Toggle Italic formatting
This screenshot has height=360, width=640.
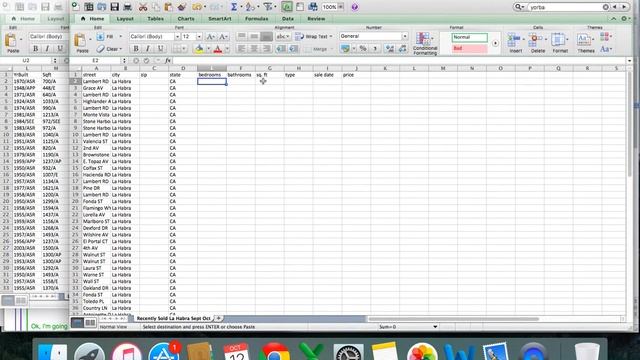[148, 49]
